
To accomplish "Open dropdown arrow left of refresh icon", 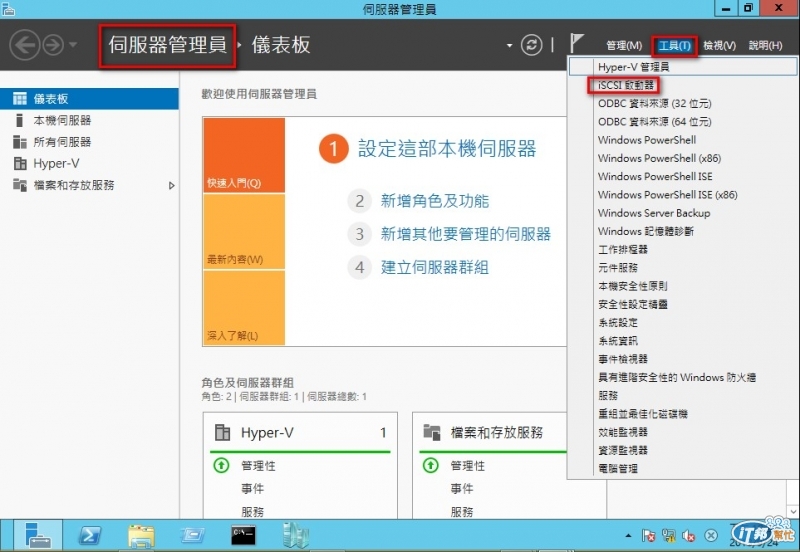I will pos(509,45).
